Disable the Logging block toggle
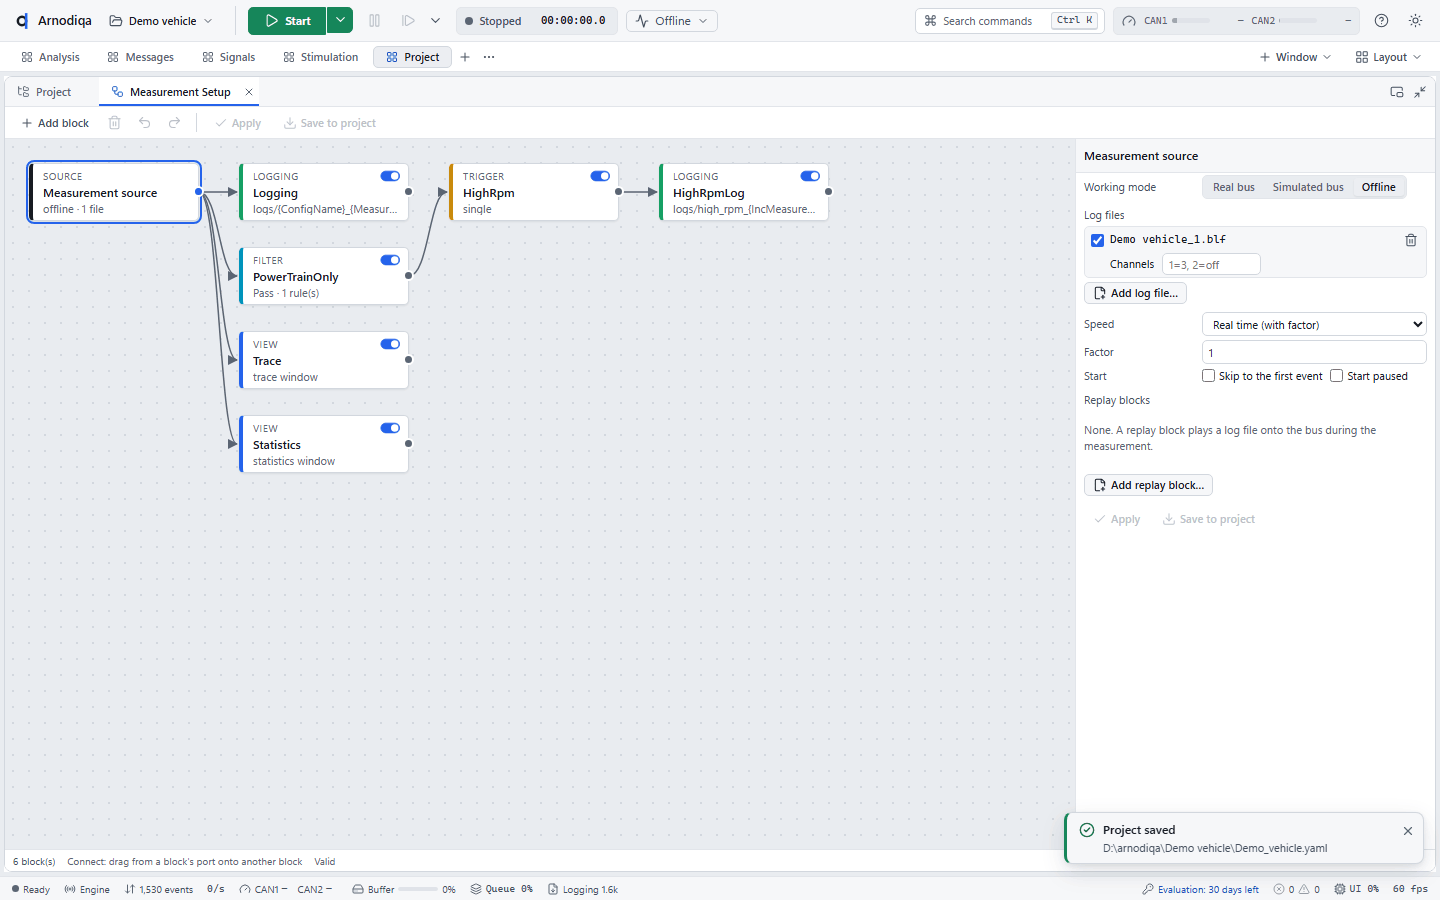The image size is (1440, 900). tap(390, 176)
